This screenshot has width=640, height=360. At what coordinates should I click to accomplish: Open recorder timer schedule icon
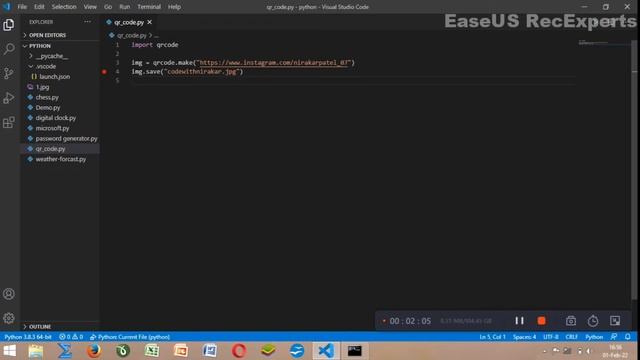[593, 321]
